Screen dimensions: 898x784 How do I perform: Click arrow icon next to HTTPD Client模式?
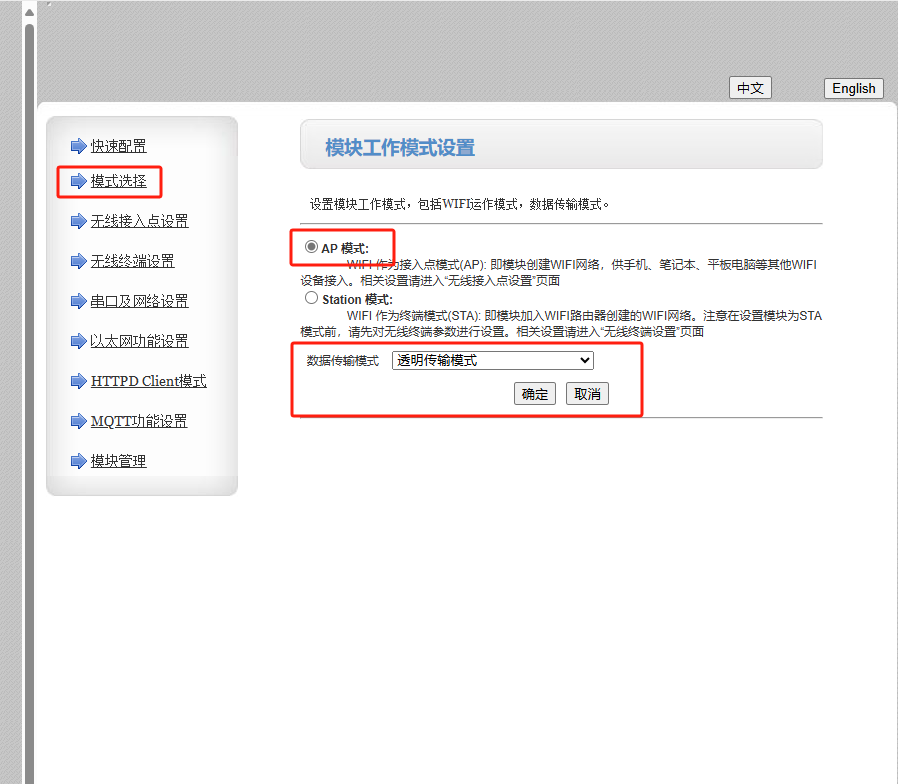click(x=78, y=381)
